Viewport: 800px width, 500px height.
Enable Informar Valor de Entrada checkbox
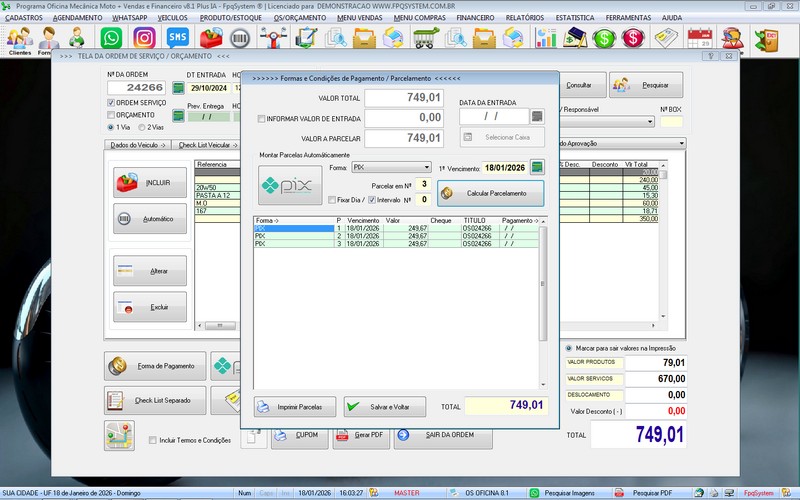pyautogui.click(x=262, y=118)
